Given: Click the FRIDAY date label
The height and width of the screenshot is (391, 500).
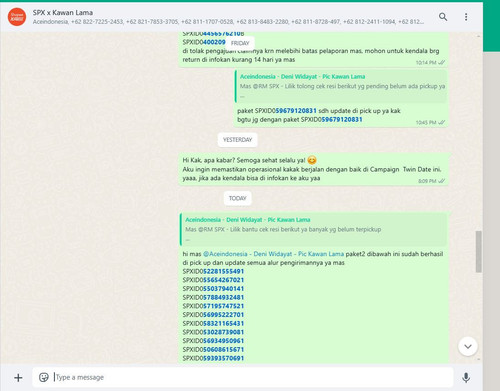Looking at the screenshot, I should point(240,43).
